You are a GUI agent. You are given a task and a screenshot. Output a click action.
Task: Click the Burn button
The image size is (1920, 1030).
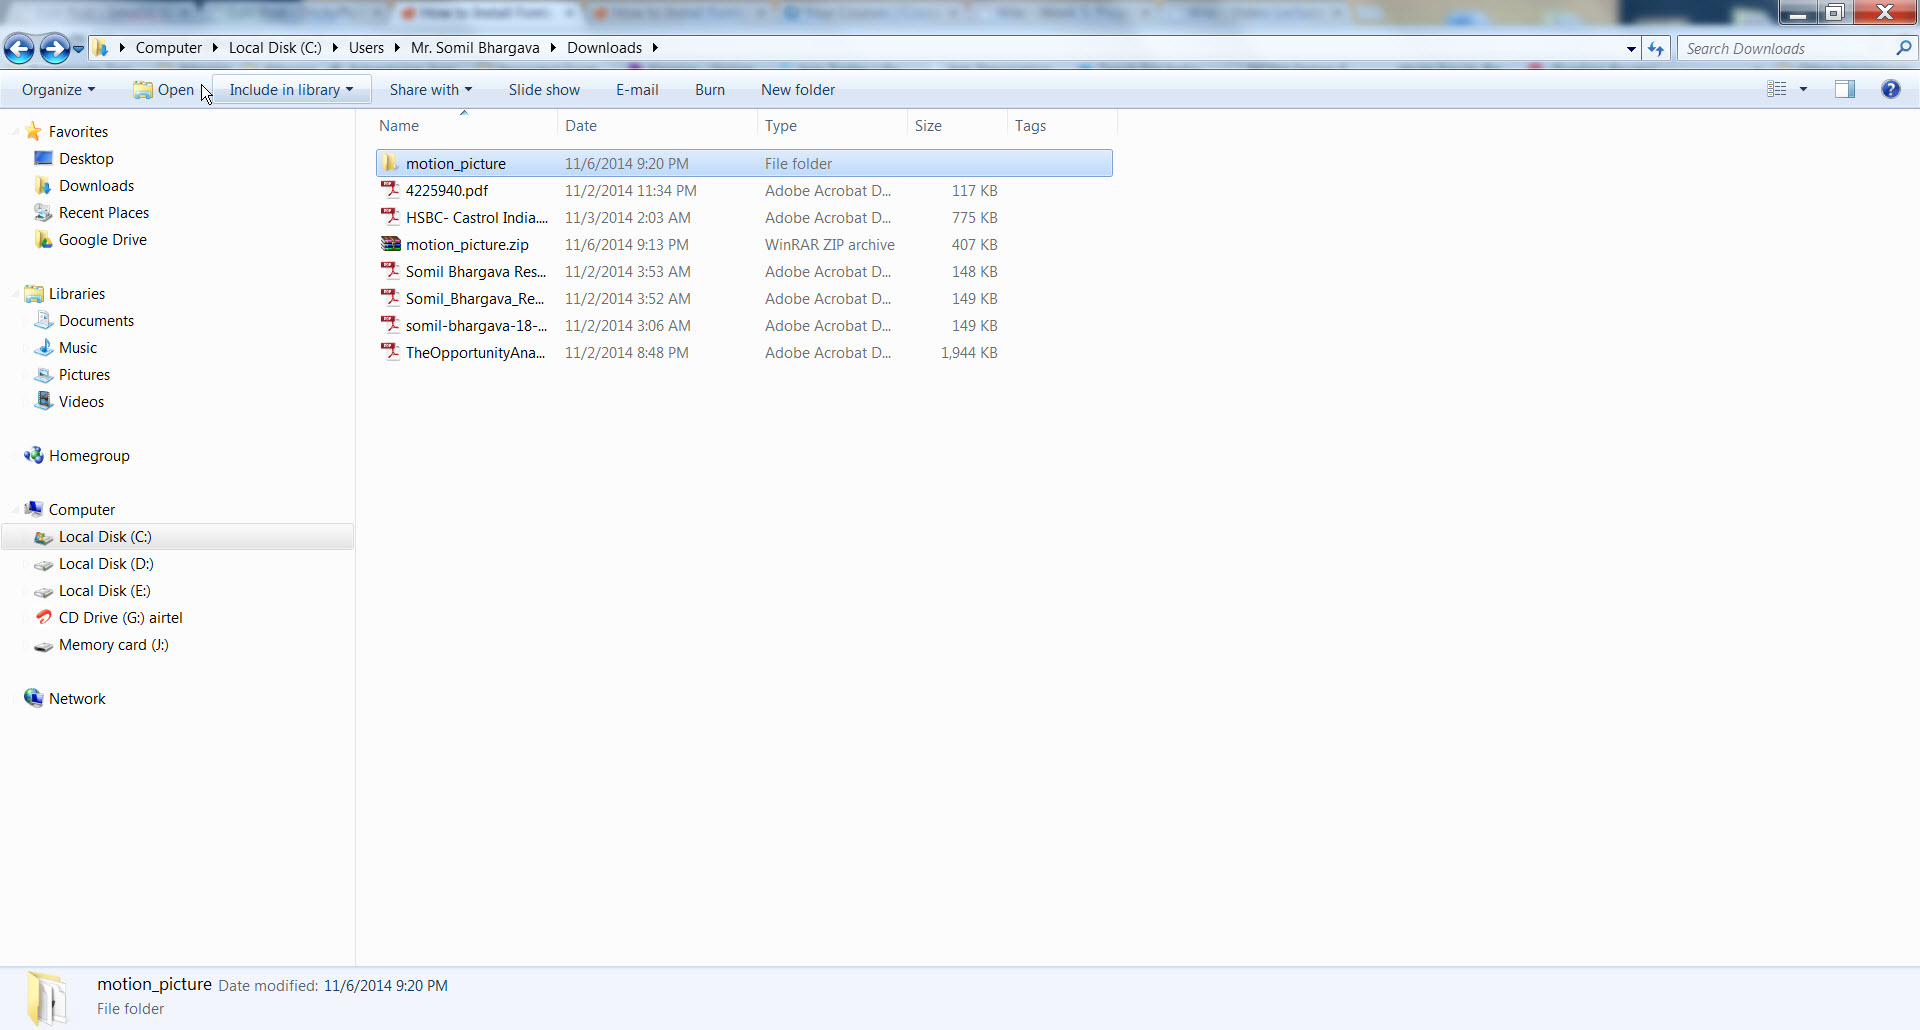pos(710,90)
